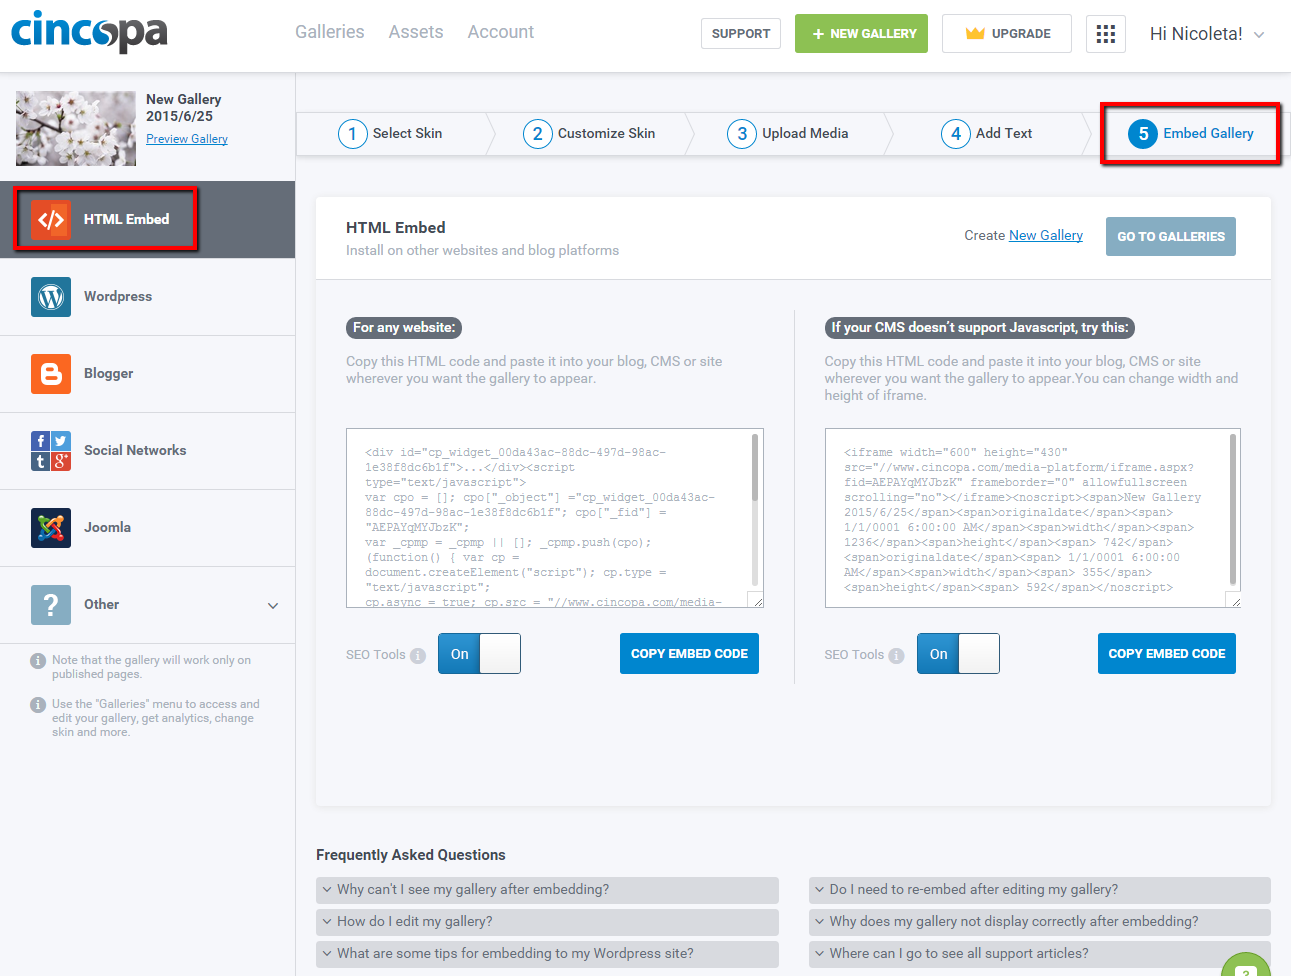Click the info icon next to published pages note
The width and height of the screenshot is (1291, 976).
(38, 661)
